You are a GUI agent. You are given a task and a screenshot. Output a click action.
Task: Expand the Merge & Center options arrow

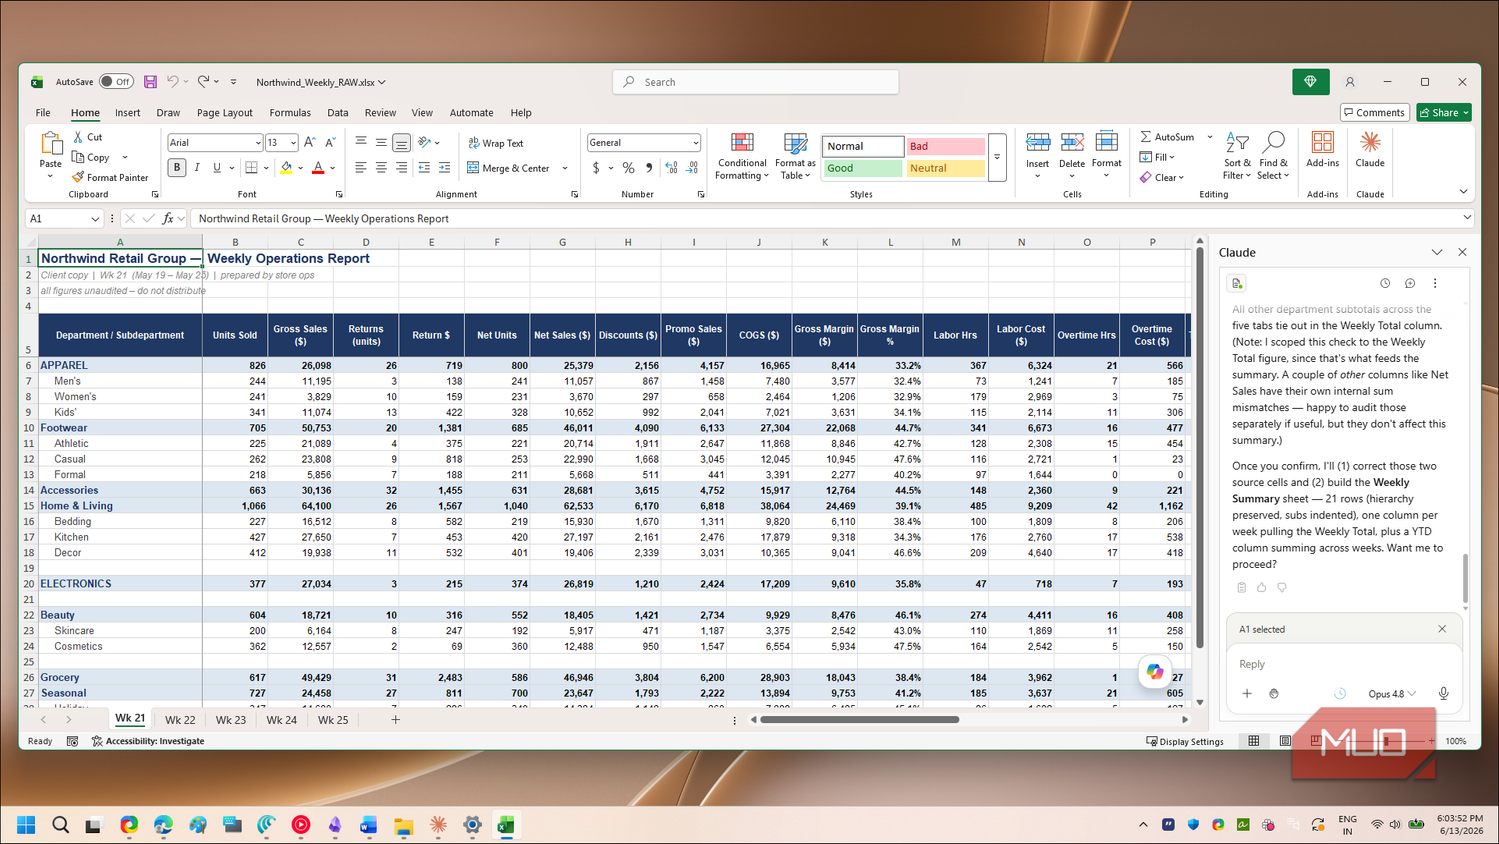click(565, 168)
